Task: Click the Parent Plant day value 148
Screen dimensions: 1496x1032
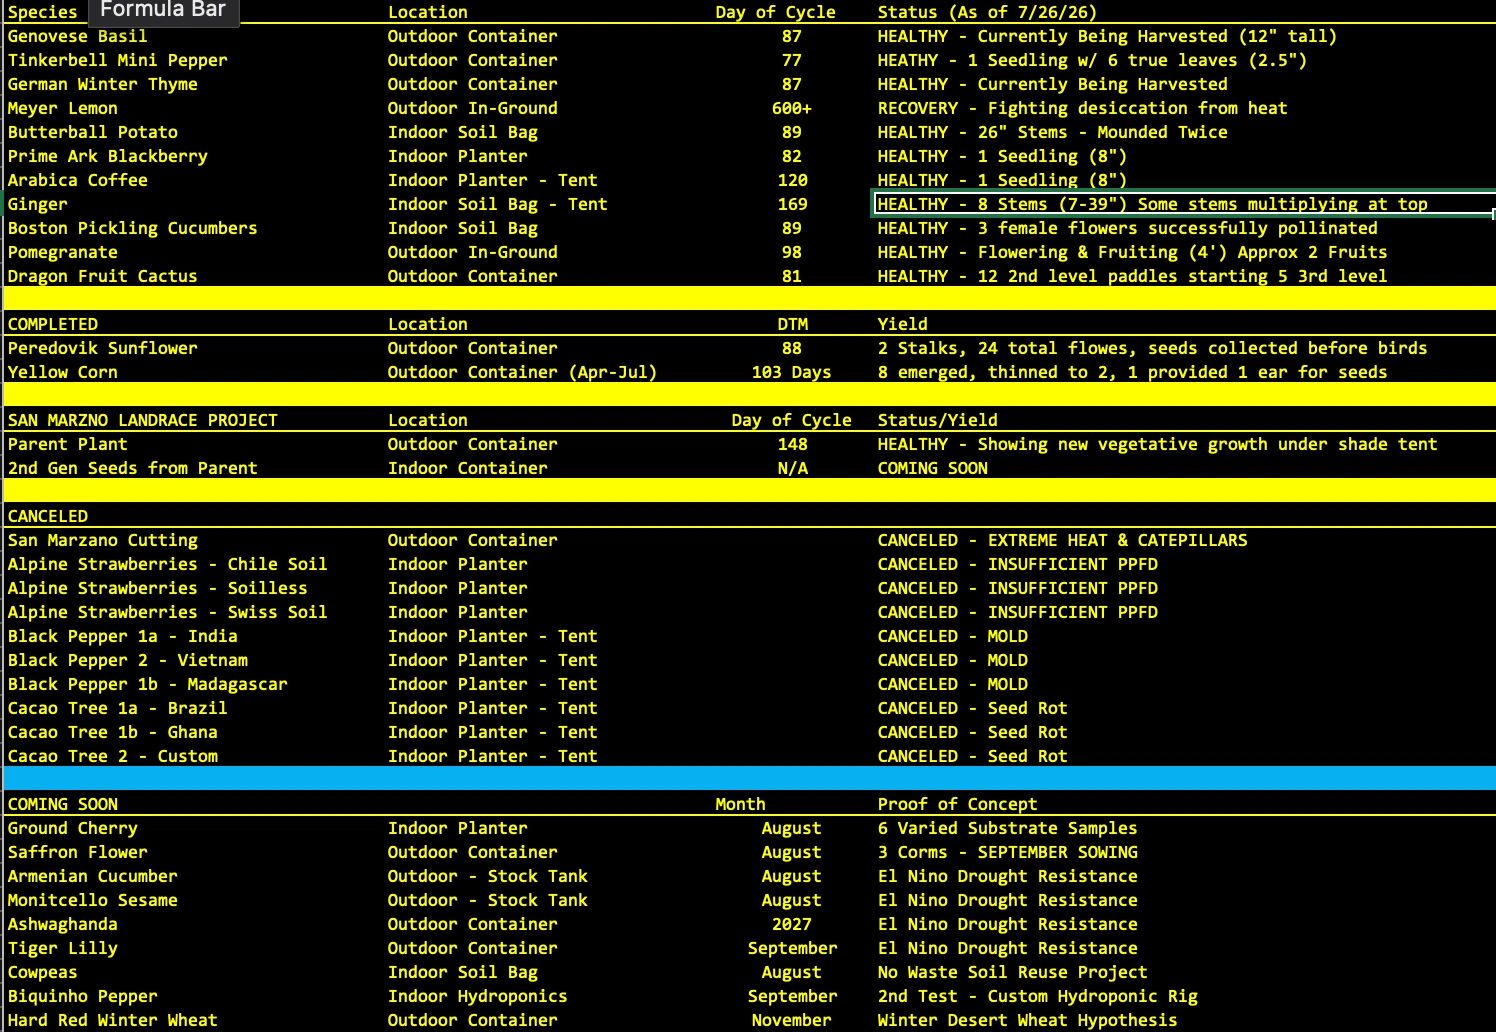Action: [x=792, y=444]
